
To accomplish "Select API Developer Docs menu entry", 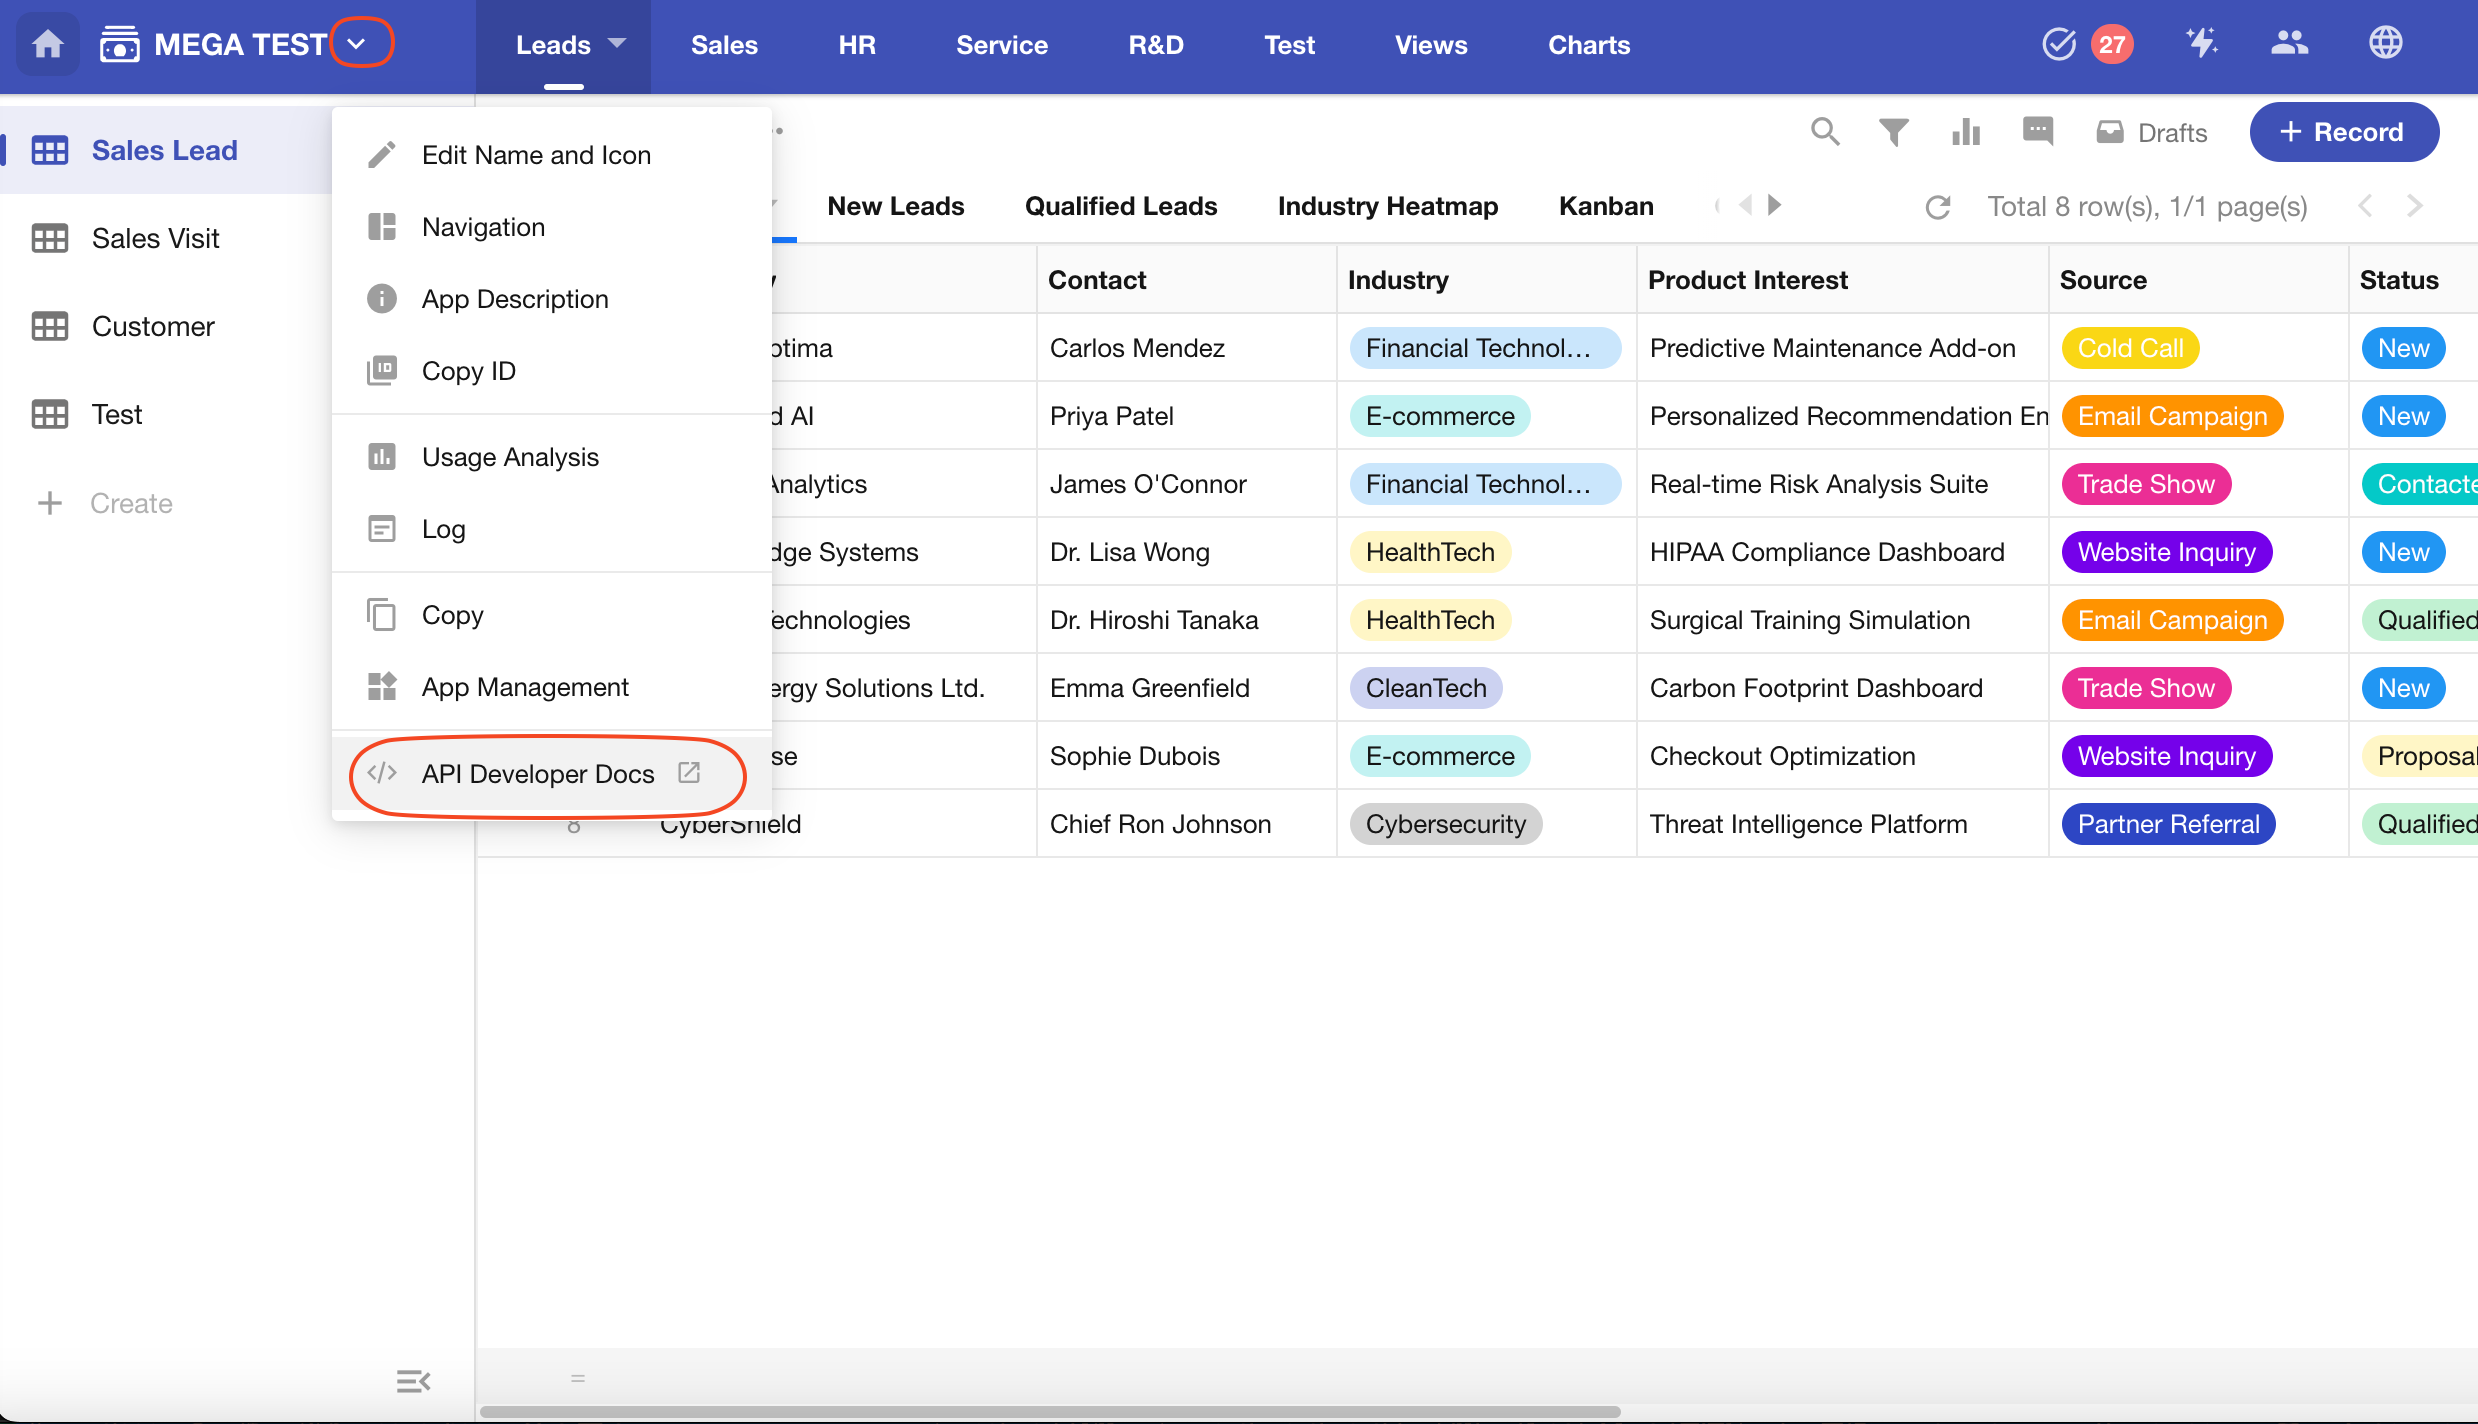I will click(x=538, y=774).
